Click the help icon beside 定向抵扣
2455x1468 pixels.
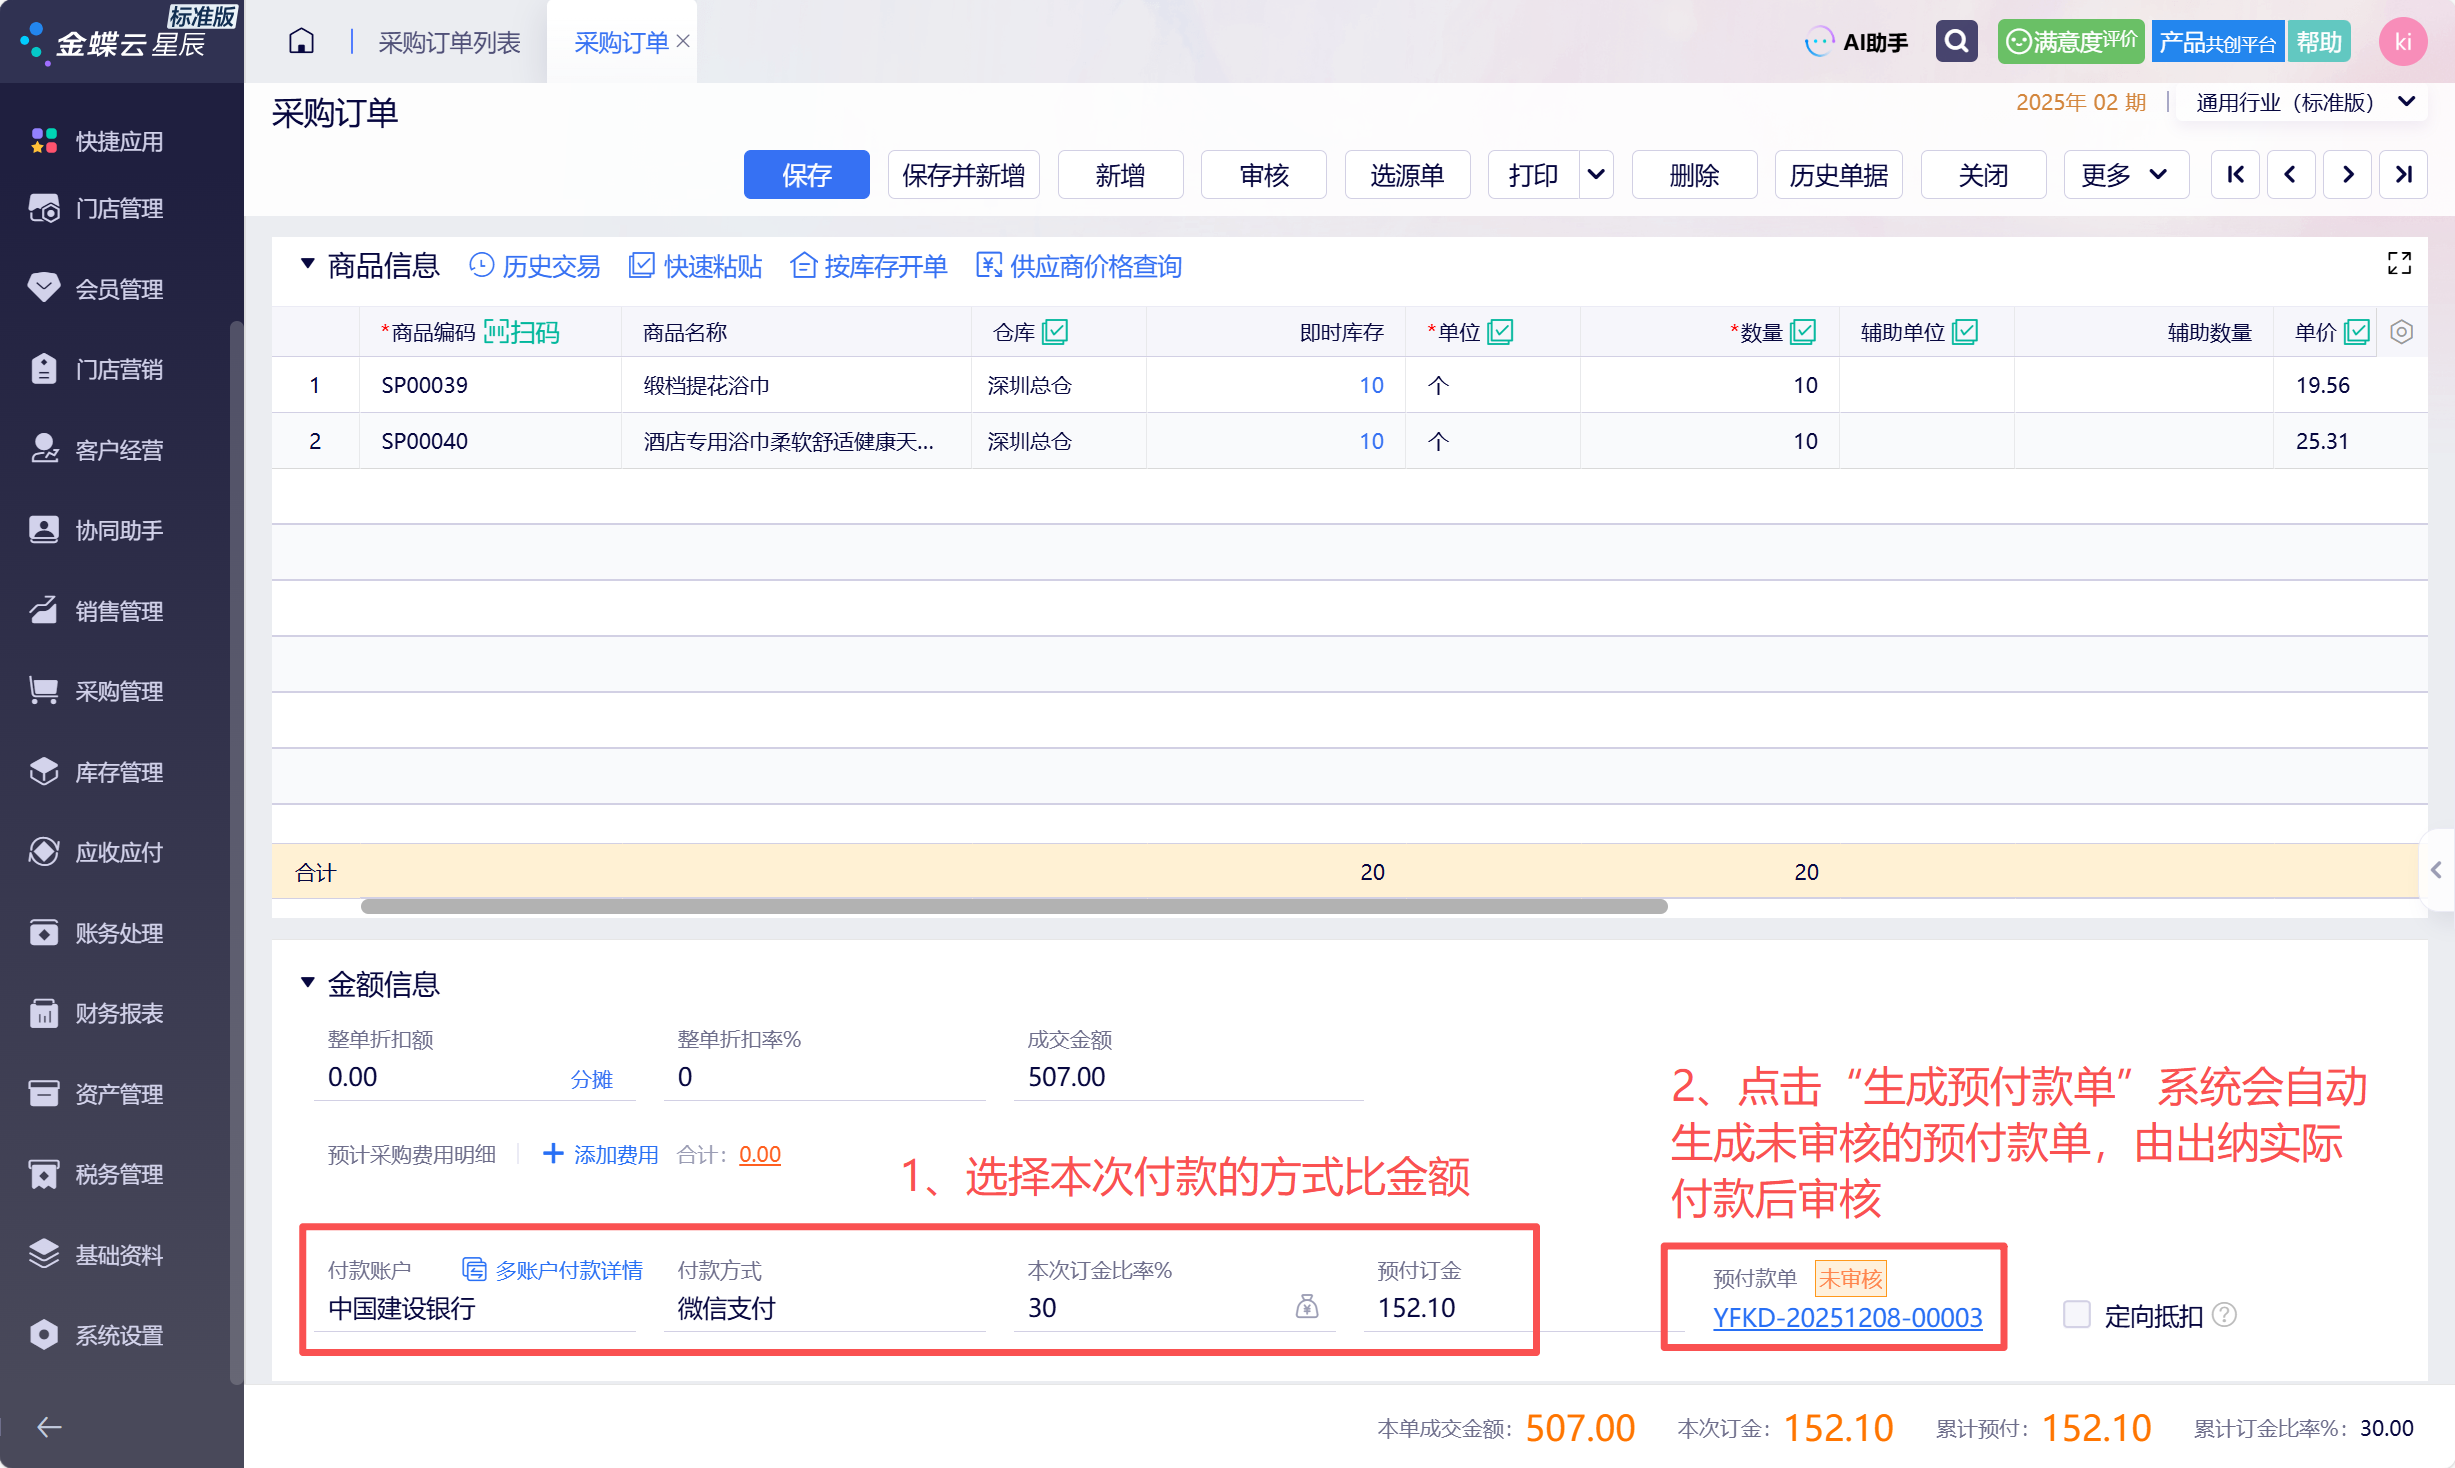tap(2225, 1315)
